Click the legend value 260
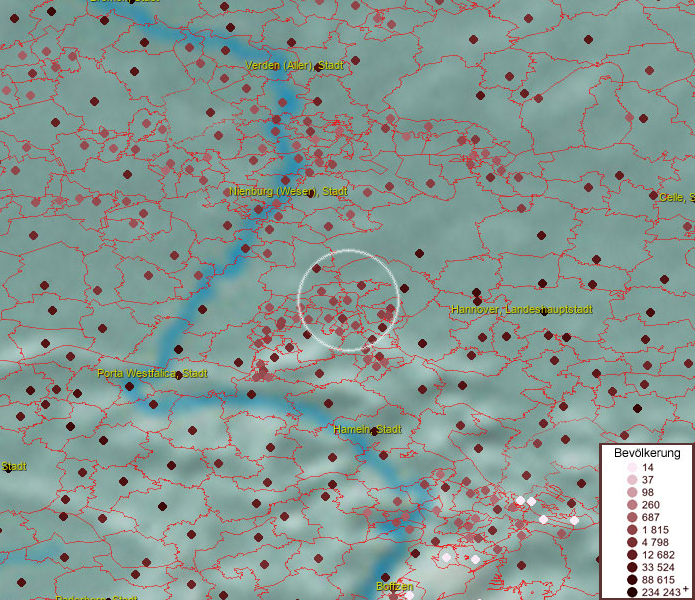Screen dimensions: 695x600 (651, 505)
